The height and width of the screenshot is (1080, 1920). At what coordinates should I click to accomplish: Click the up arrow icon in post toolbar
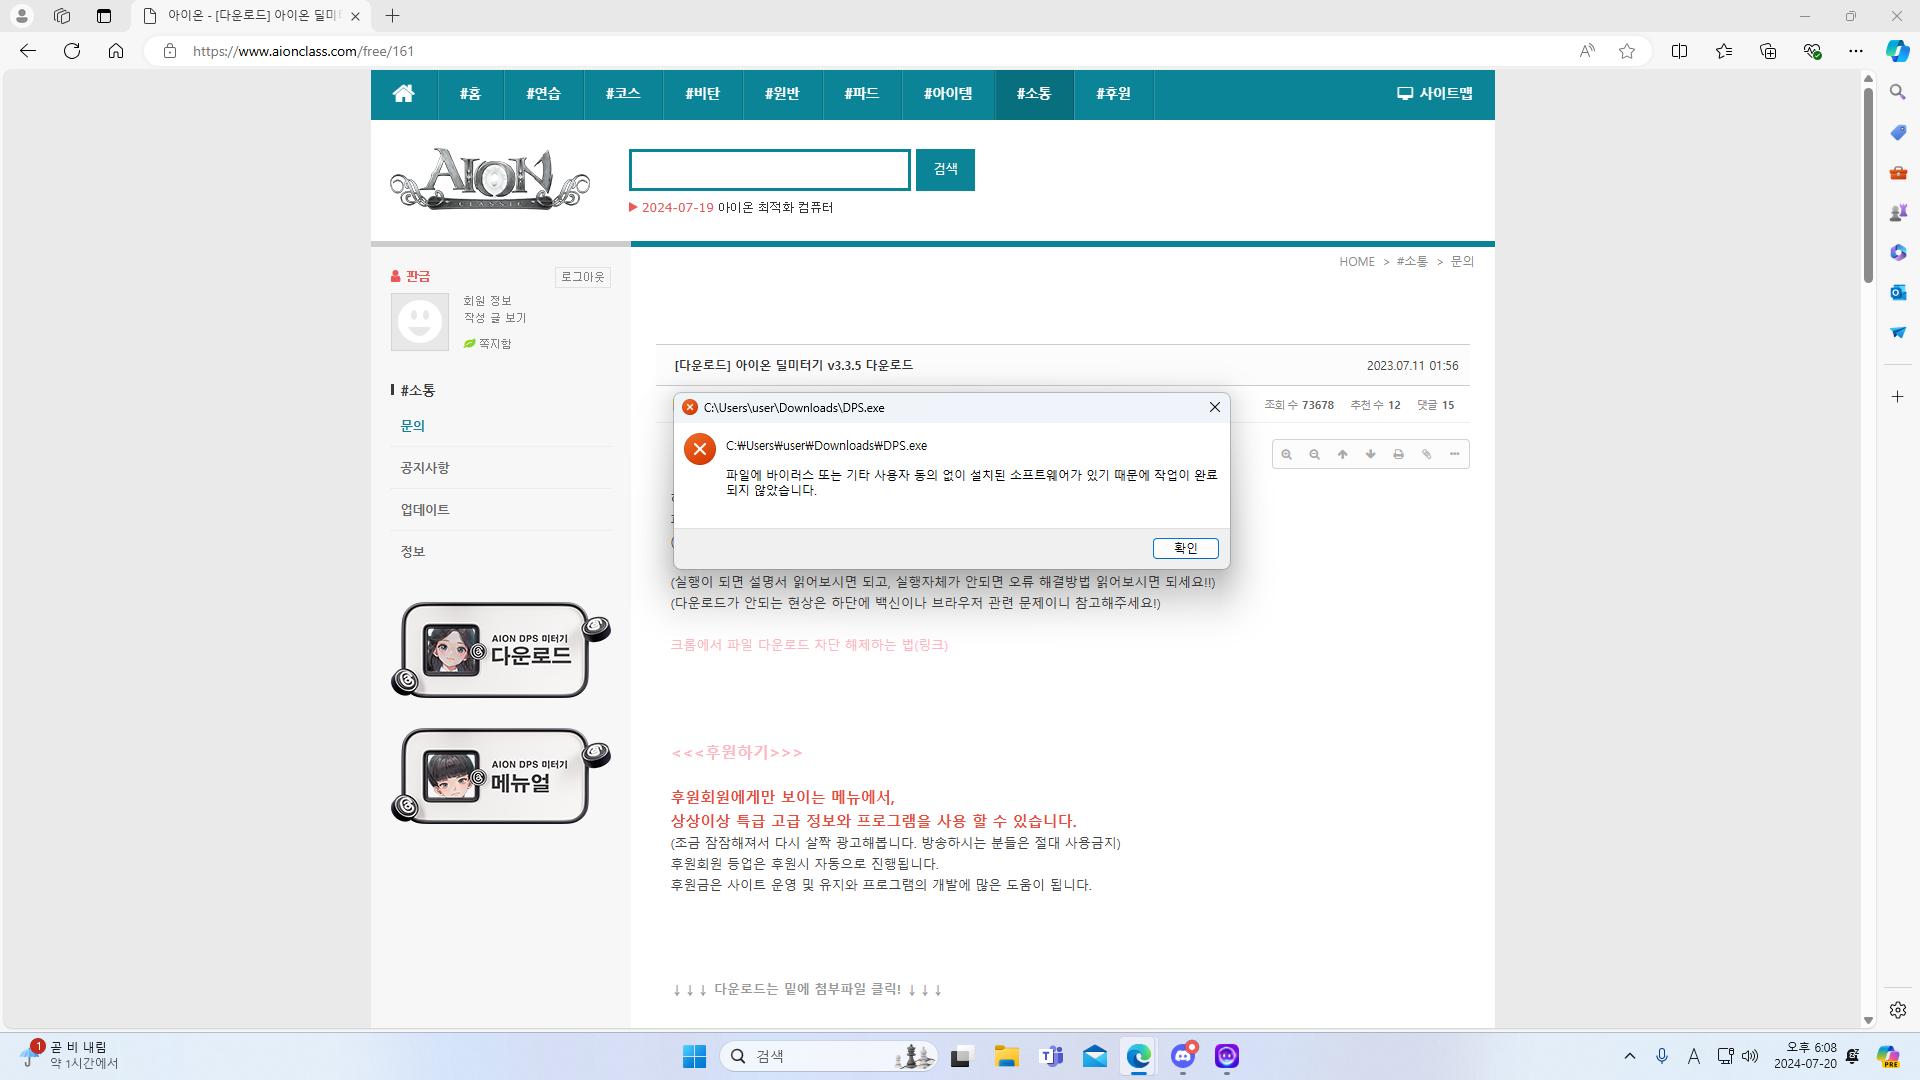(x=1343, y=455)
